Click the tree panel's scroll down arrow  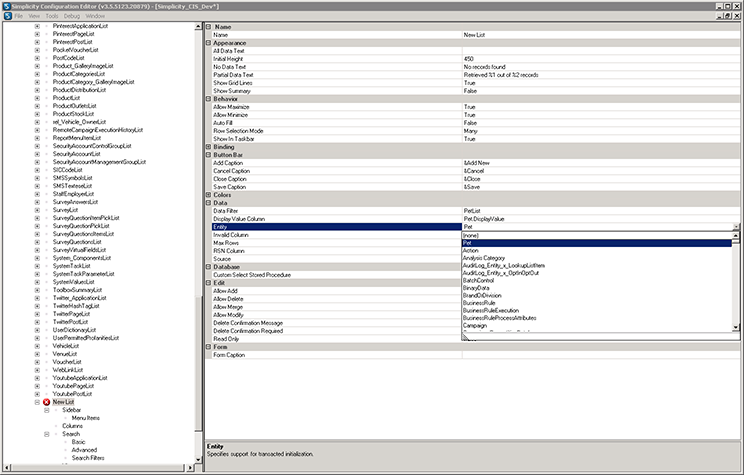click(x=198, y=459)
